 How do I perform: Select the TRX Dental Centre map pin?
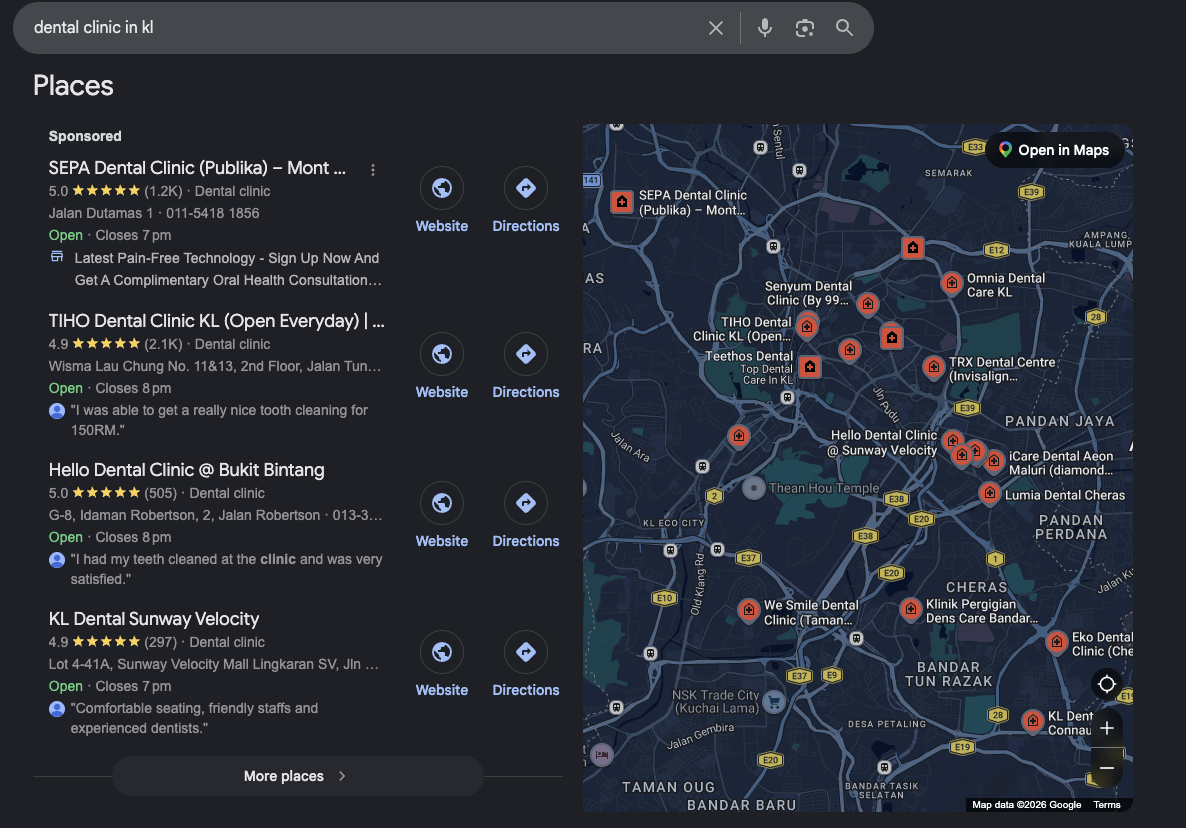(934, 367)
